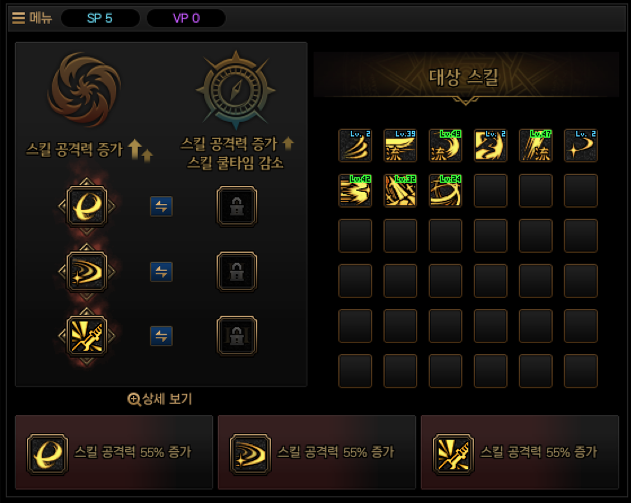The width and height of the screenshot is (631, 503).
Task: Click the third sword burst skill slot
Action: 87,336
